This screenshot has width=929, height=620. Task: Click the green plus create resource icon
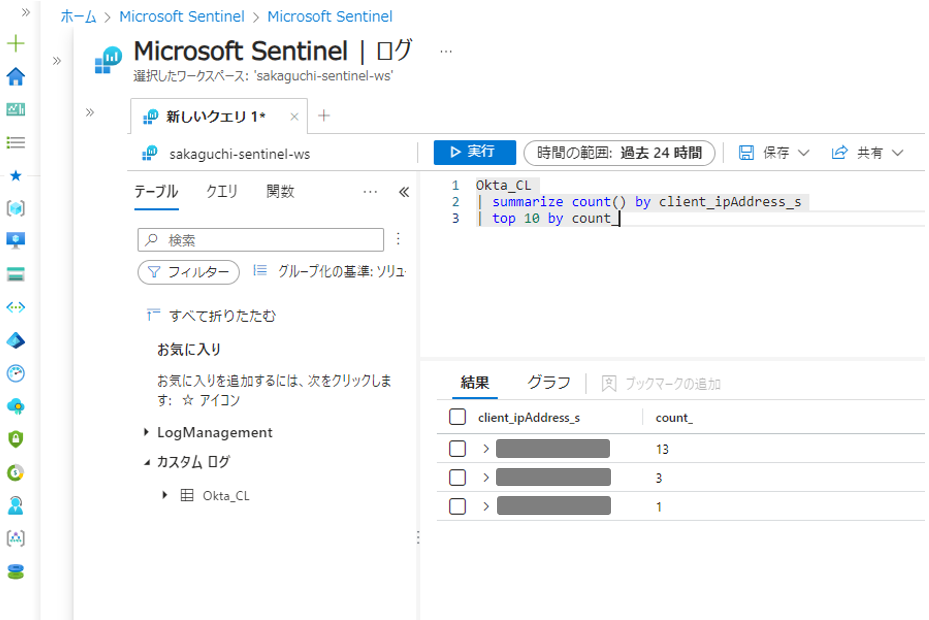(x=15, y=44)
